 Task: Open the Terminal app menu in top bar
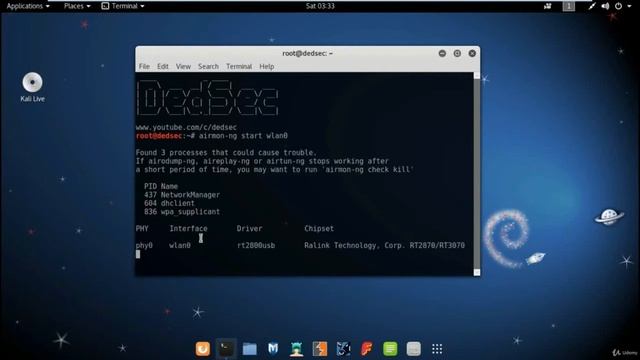[123, 6]
